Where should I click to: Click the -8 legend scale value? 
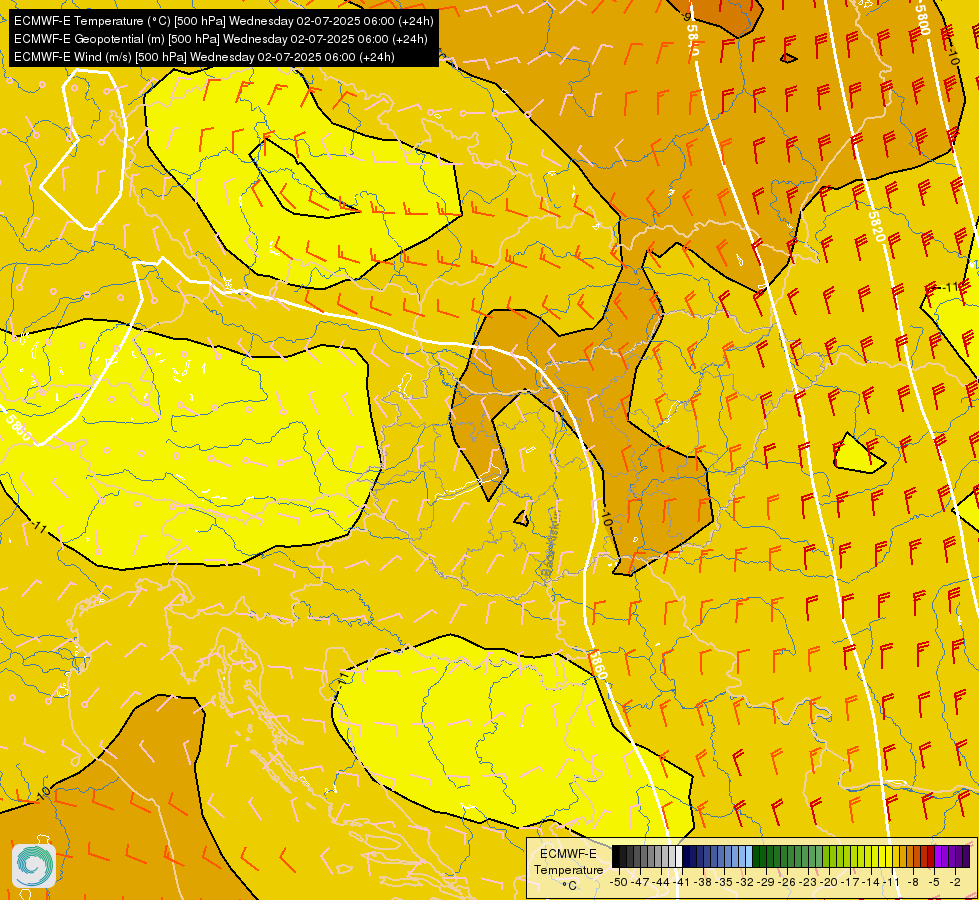coord(913,882)
